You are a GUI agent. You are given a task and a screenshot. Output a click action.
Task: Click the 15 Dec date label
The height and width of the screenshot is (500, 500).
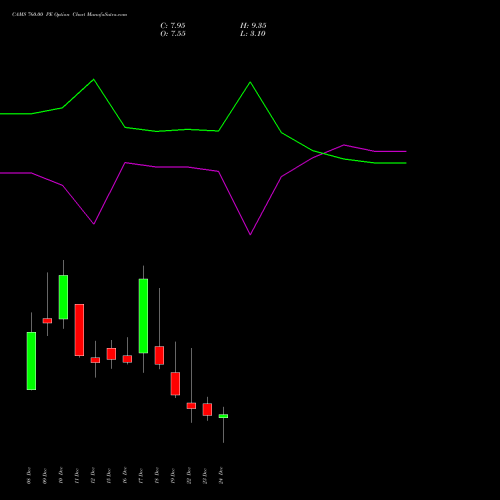point(109,475)
